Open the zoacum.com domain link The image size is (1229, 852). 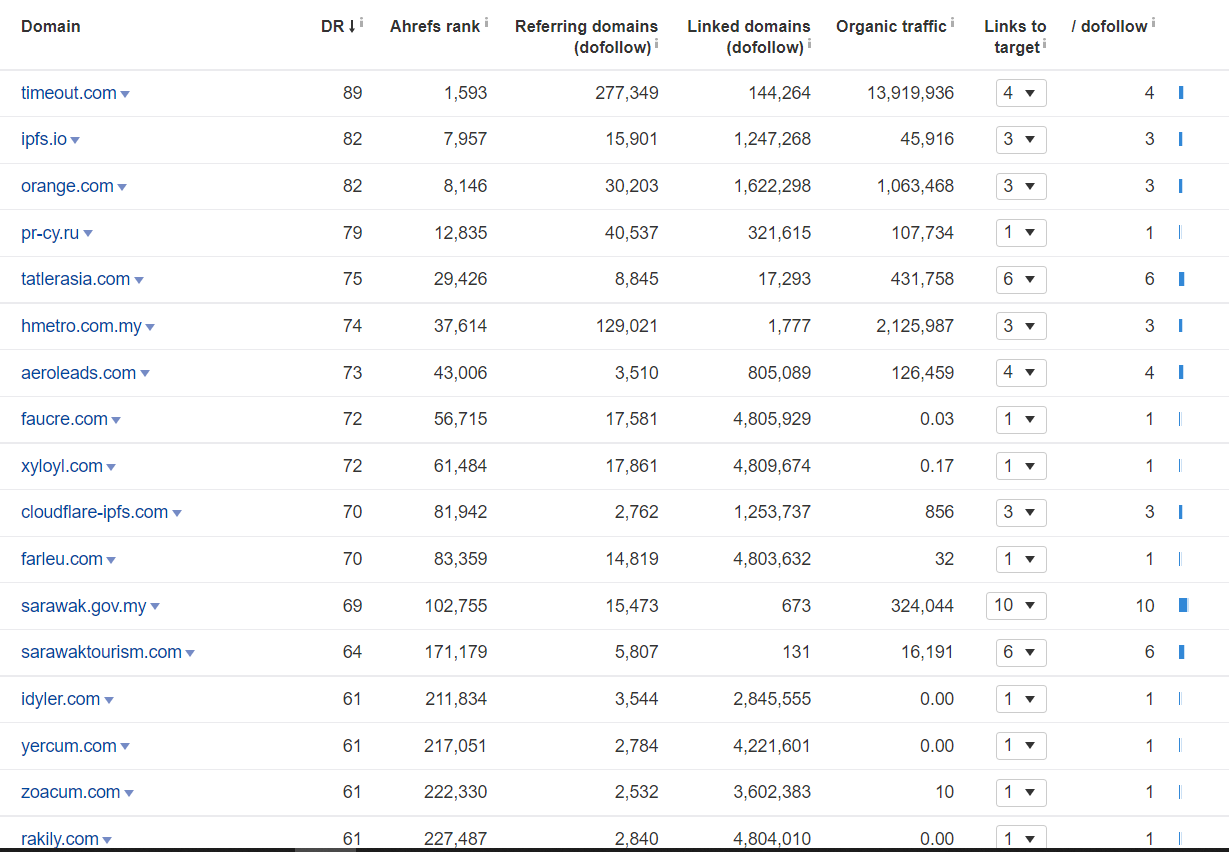tap(71, 792)
